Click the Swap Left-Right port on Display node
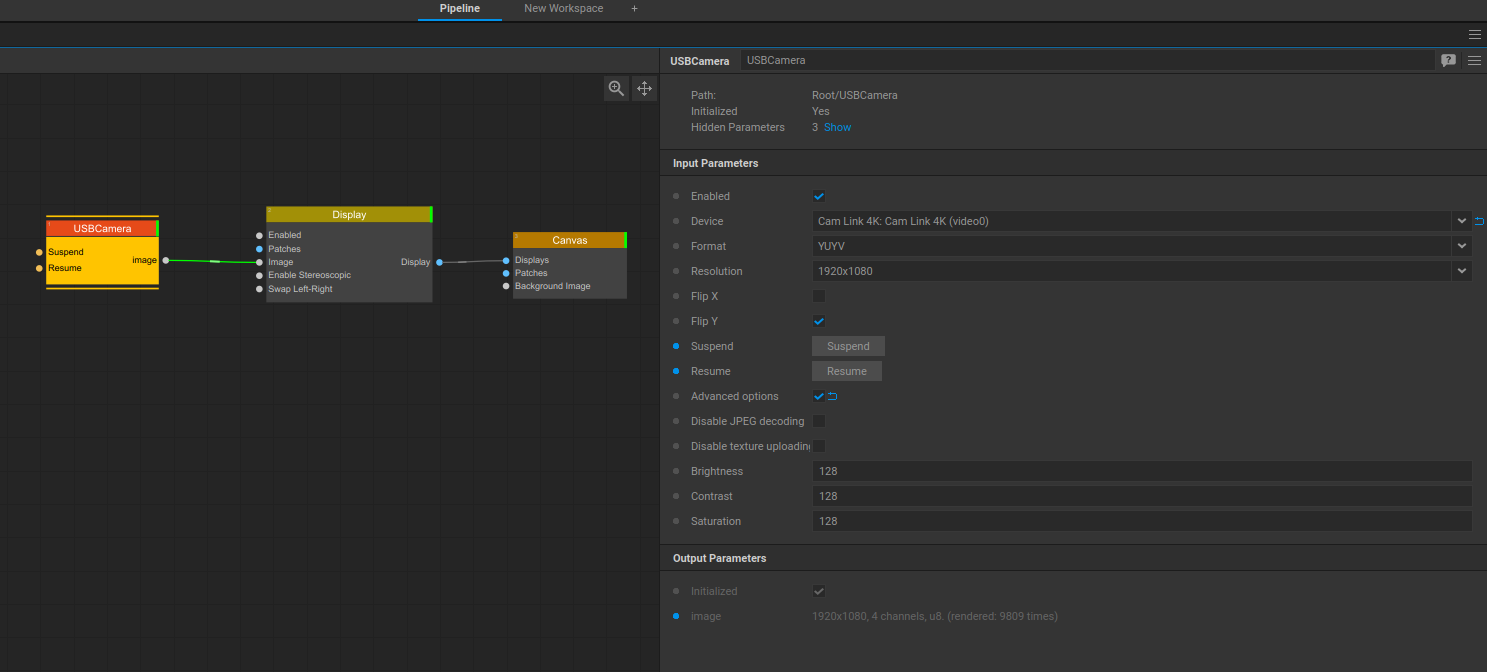The height and width of the screenshot is (672, 1487). [x=259, y=289]
